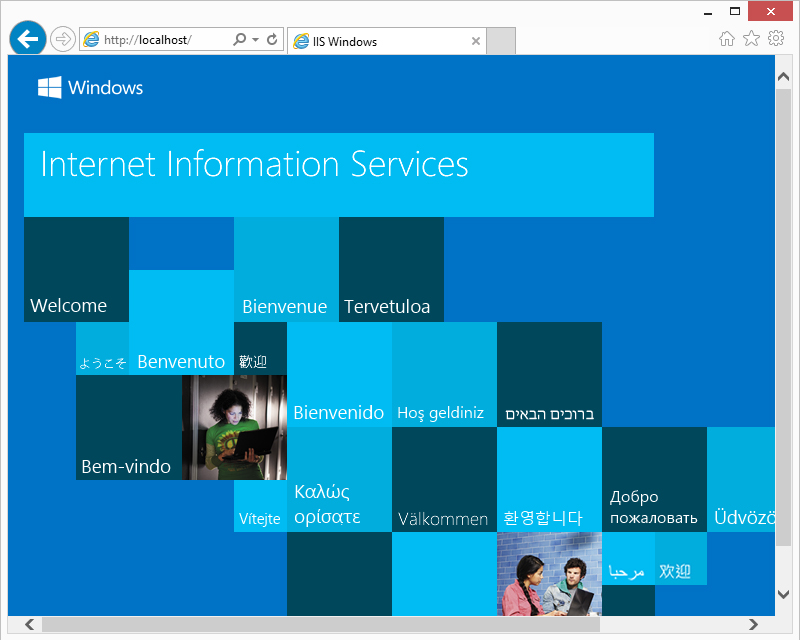Image resolution: width=800 pixels, height=640 pixels.
Task: Click the Bienvenido tile
Action: coord(339,375)
